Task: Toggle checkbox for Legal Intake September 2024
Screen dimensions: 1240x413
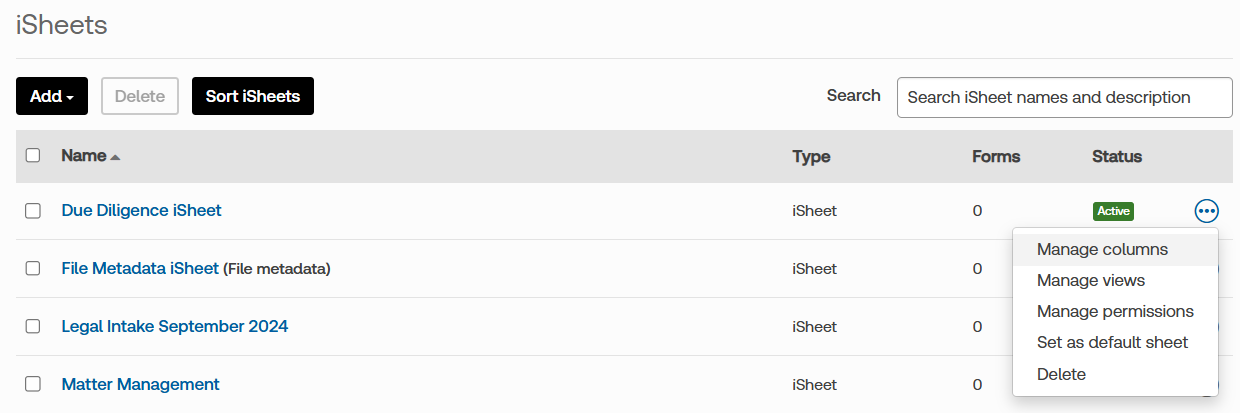Action: point(33,327)
